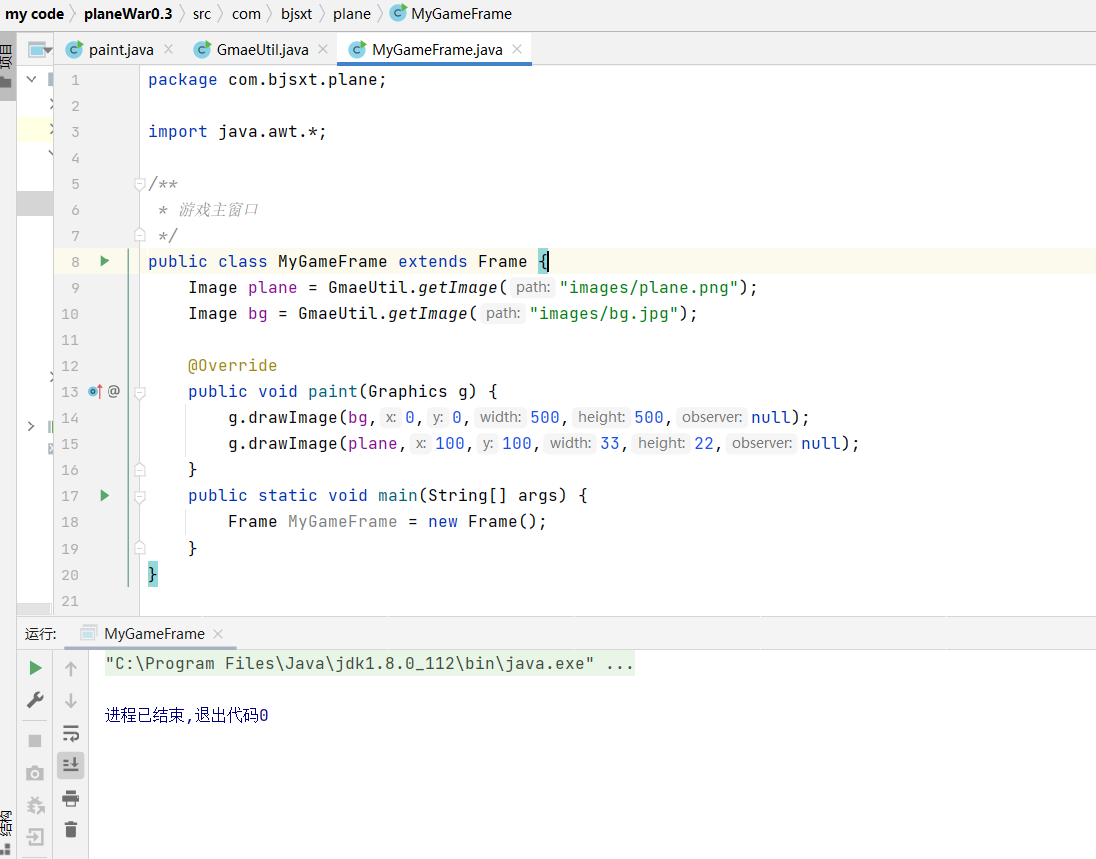Click the exit arrow icon in Run panel

click(35, 837)
